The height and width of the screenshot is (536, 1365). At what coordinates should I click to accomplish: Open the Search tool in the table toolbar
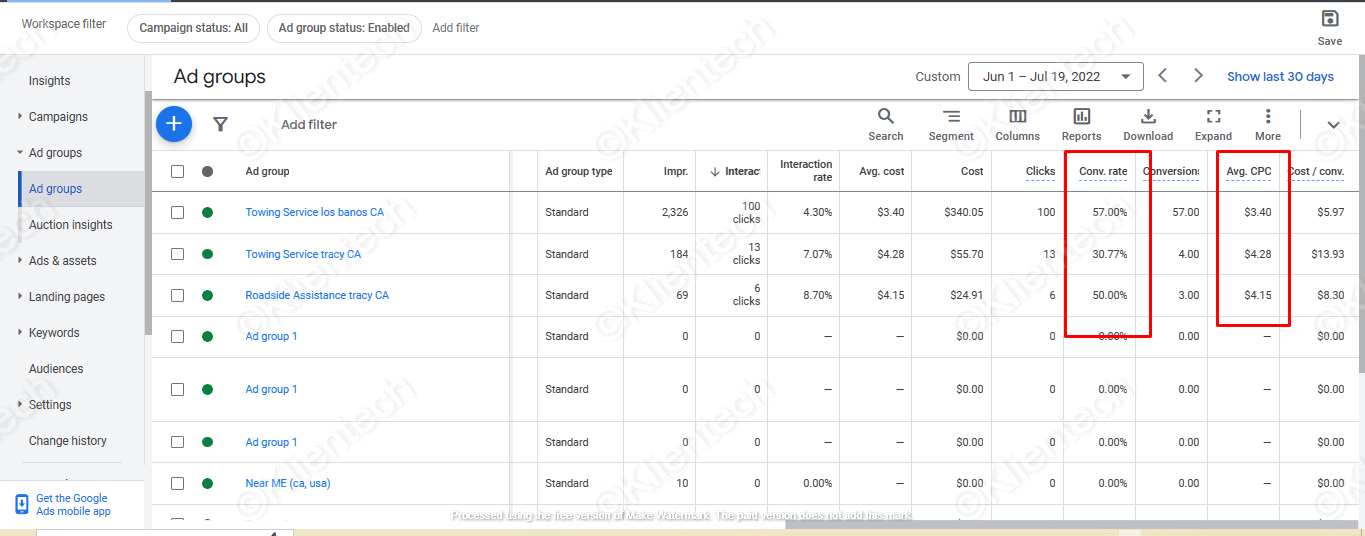click(x=885, y=124)
